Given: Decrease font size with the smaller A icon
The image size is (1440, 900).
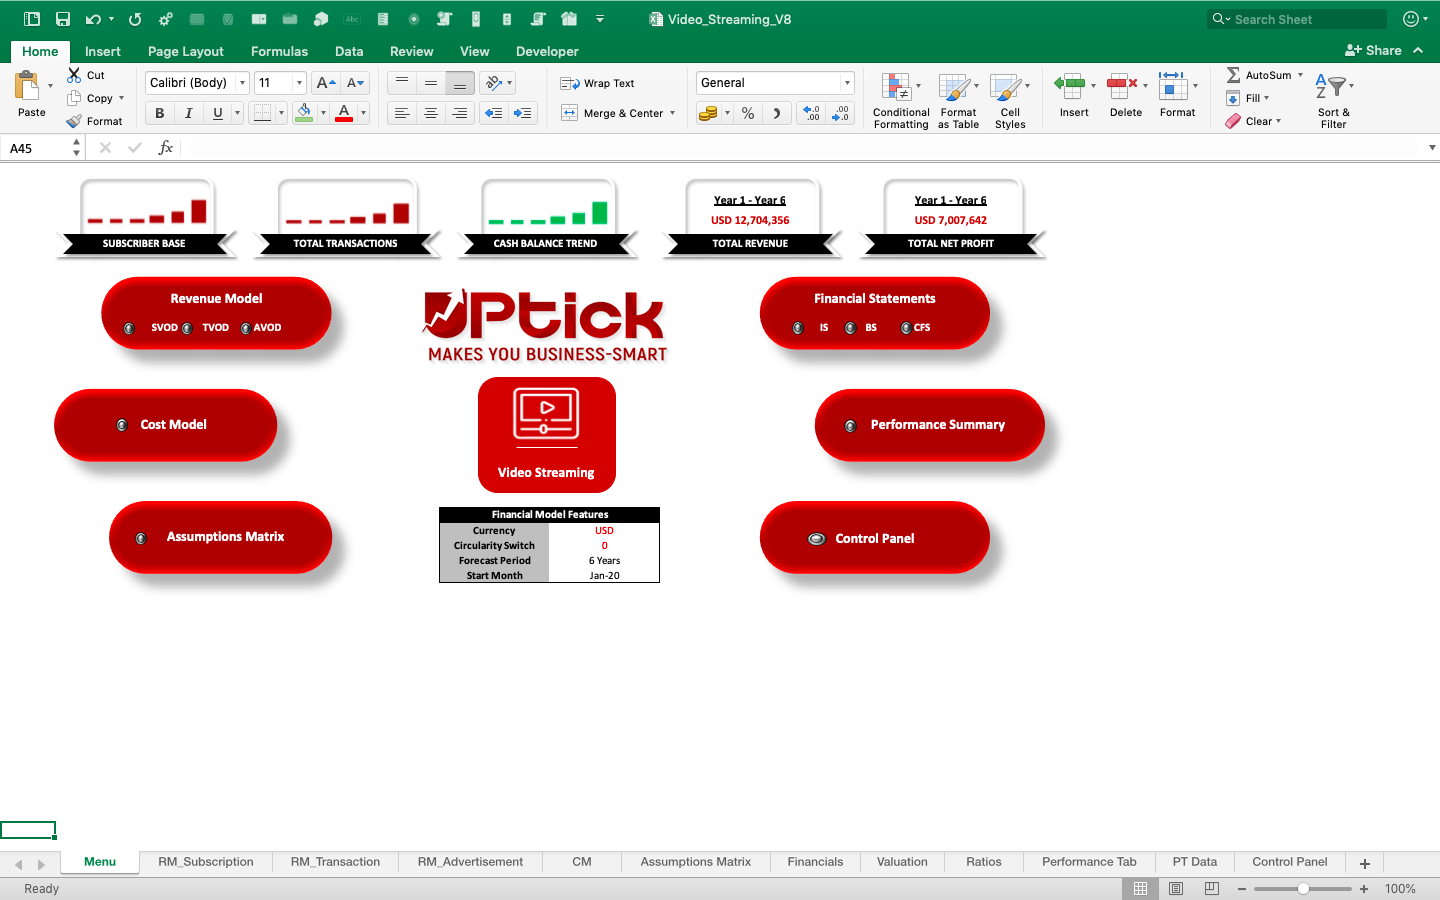Looking at the screenshot, I should [x=355, y=83].
